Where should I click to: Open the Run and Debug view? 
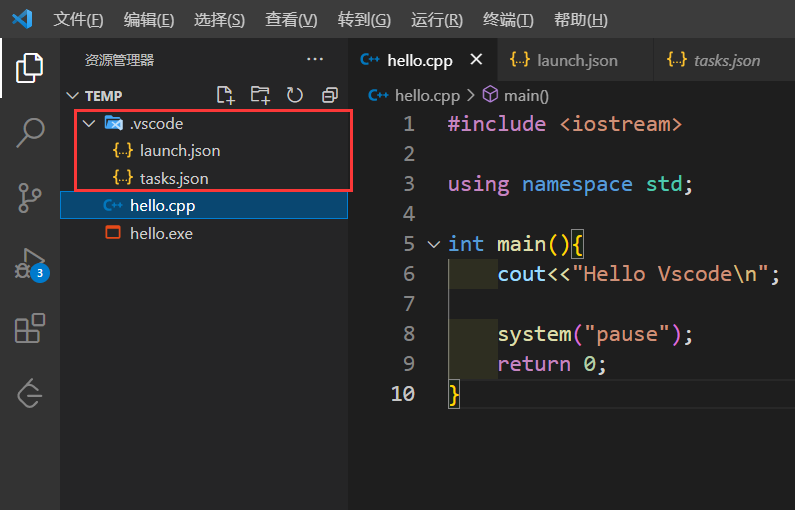tap(29, 264)
